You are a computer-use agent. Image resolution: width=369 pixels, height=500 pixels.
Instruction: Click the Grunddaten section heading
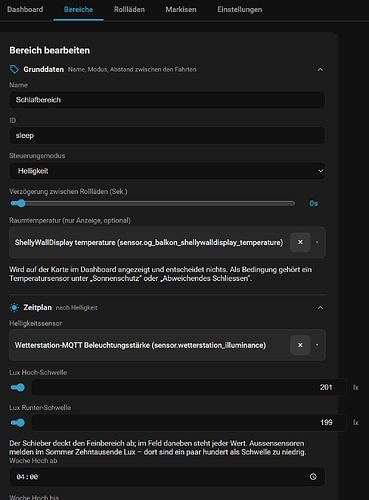pyautogui.click(x=43, y=69)
